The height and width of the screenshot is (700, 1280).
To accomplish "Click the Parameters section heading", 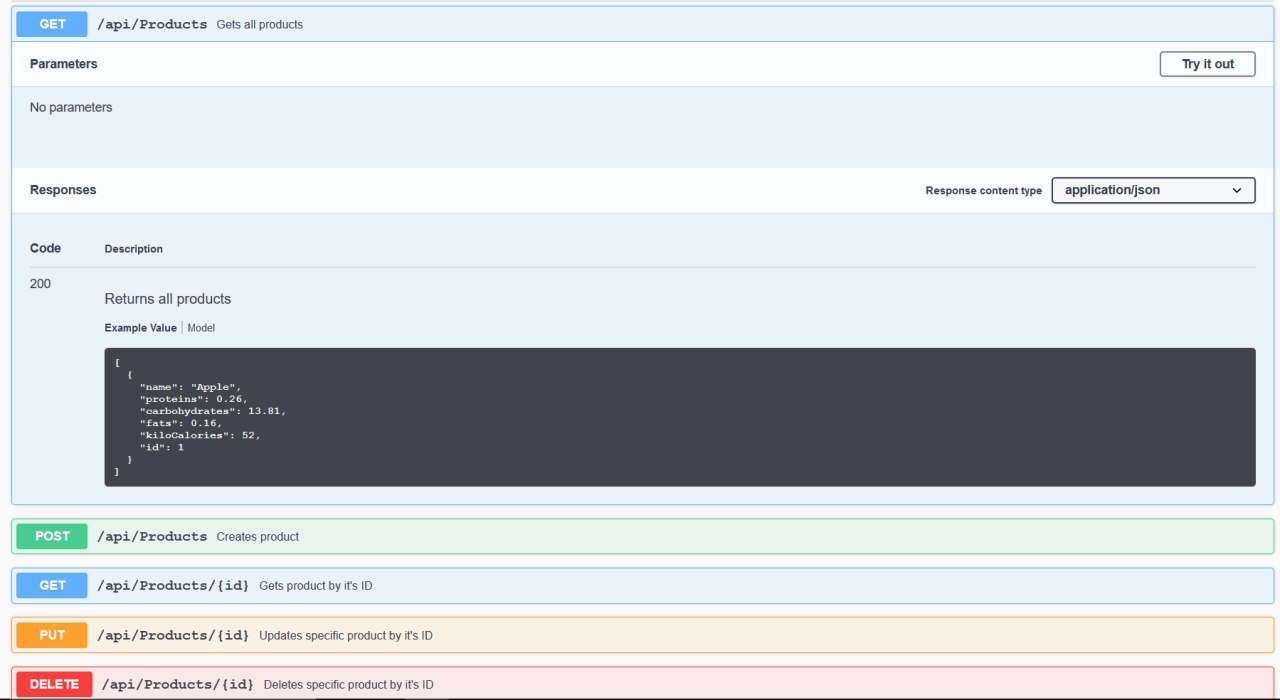I will point(64,64).
